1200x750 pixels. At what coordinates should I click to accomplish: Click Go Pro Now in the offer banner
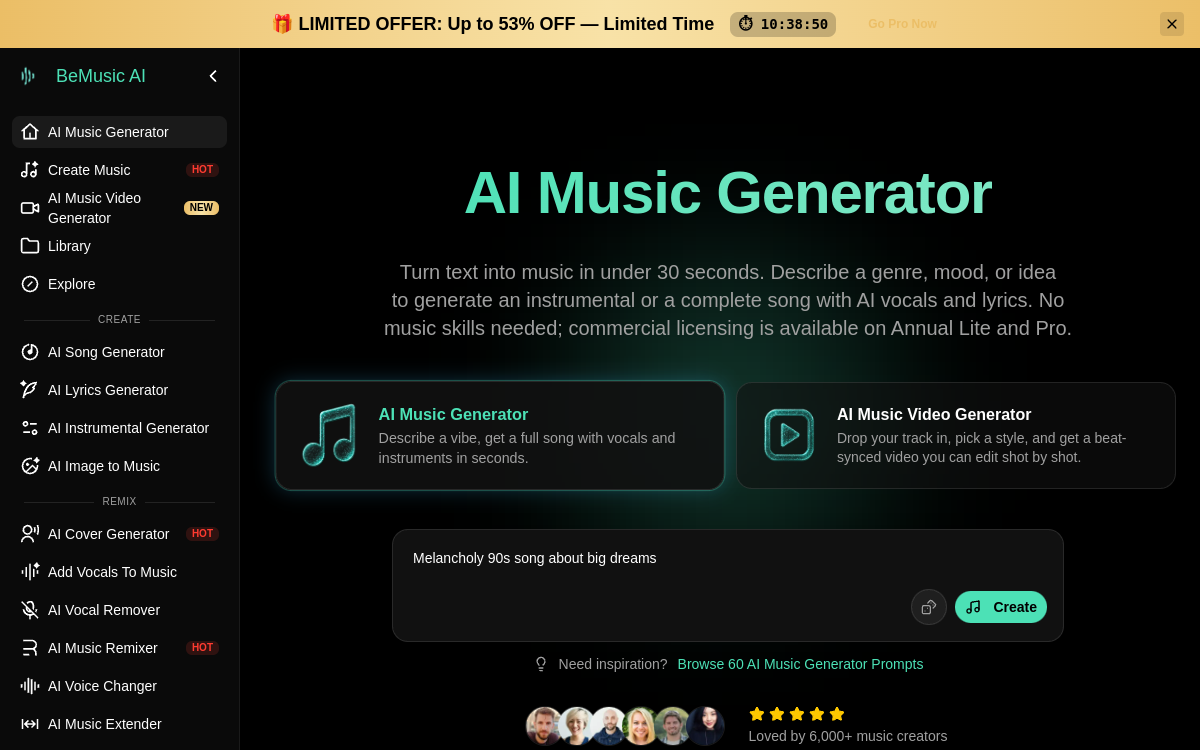902,24
